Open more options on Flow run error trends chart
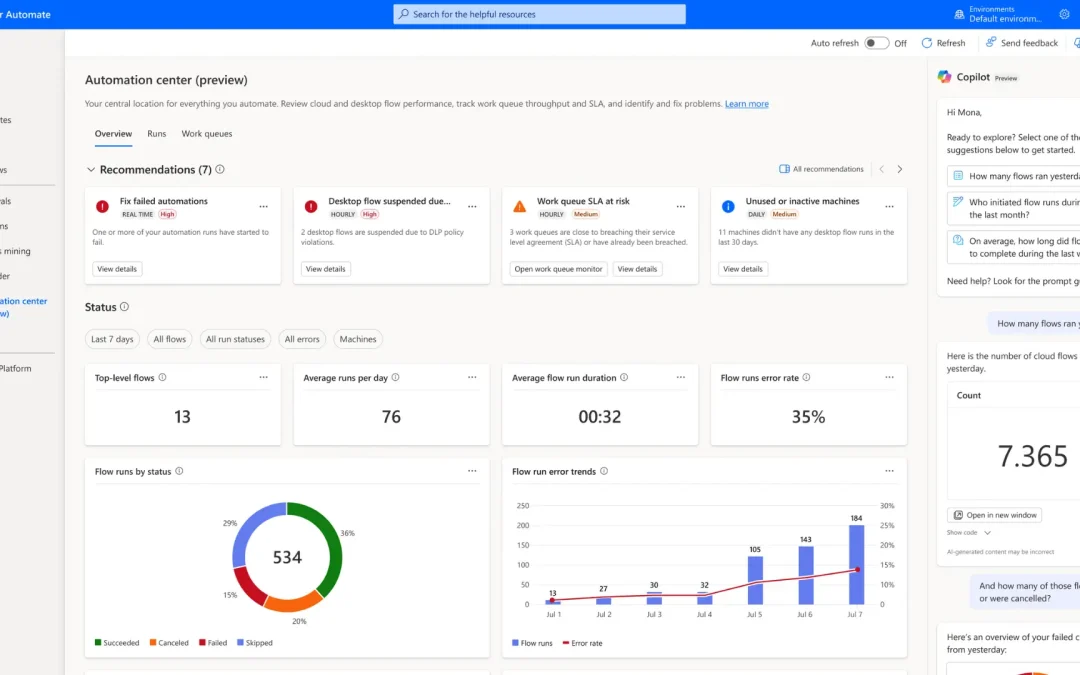Viewport: 1080px width, 675px height. 889,471
